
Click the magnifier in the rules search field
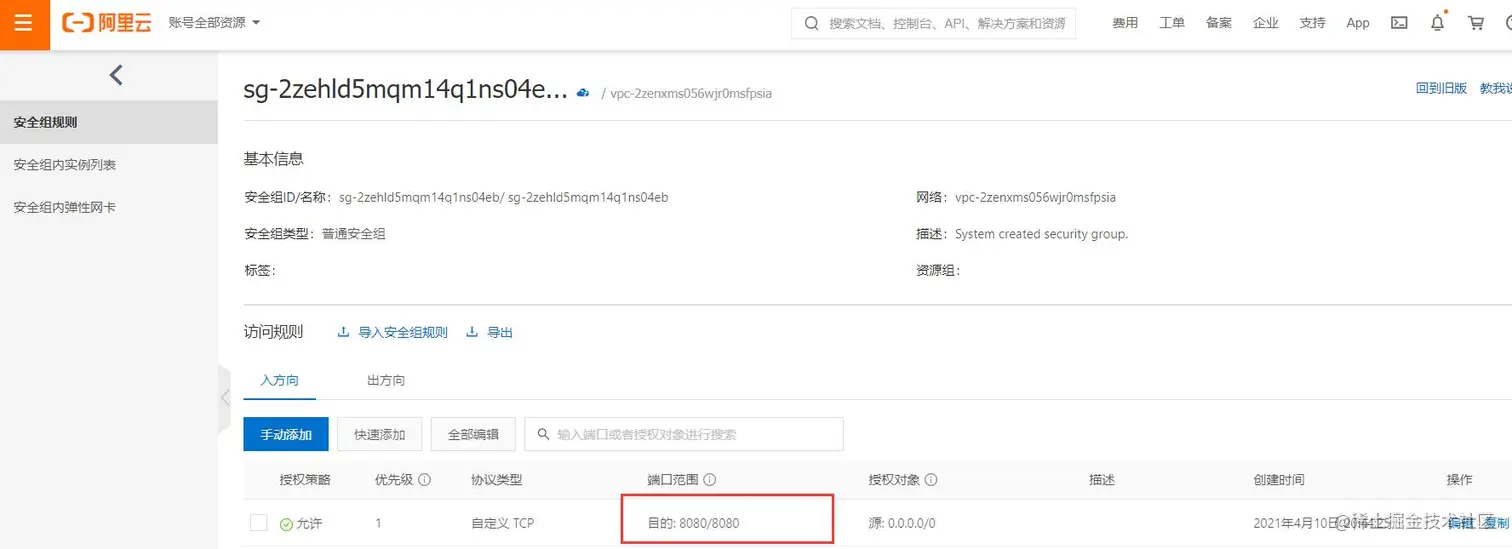(544, 434)
